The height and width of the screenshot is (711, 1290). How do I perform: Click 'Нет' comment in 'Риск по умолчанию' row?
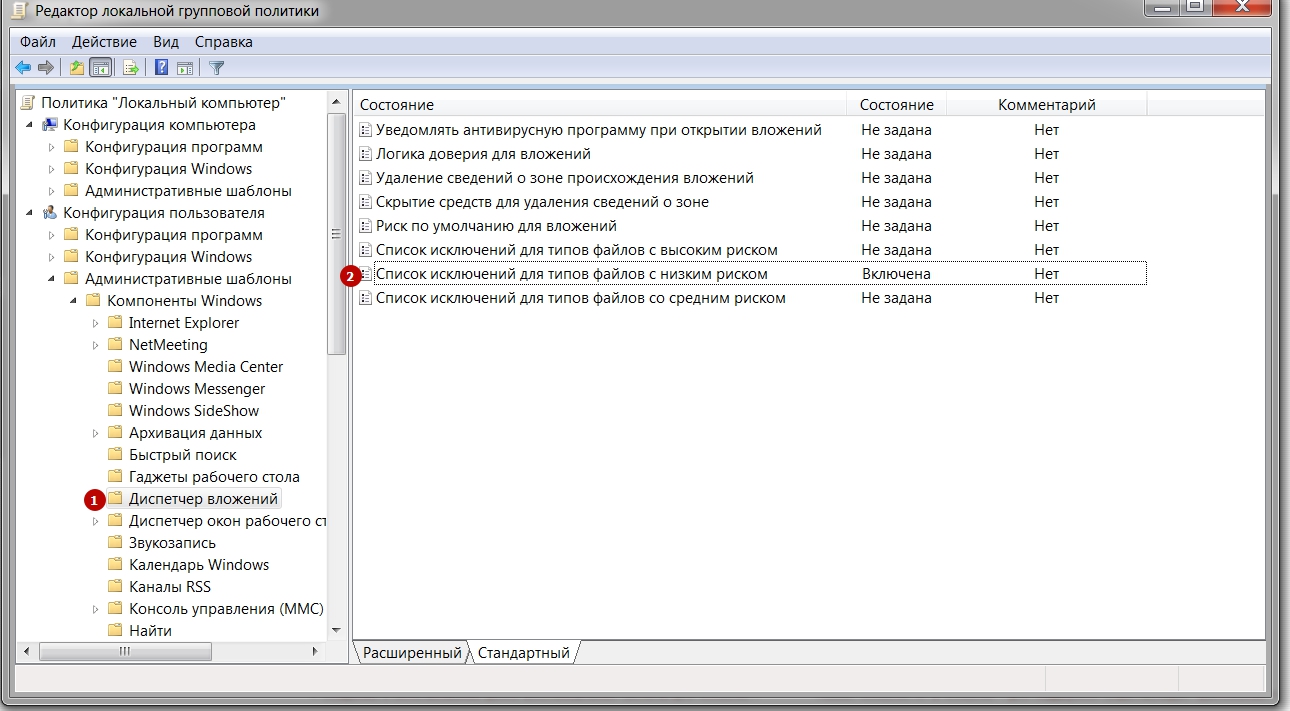point(1047,226)
